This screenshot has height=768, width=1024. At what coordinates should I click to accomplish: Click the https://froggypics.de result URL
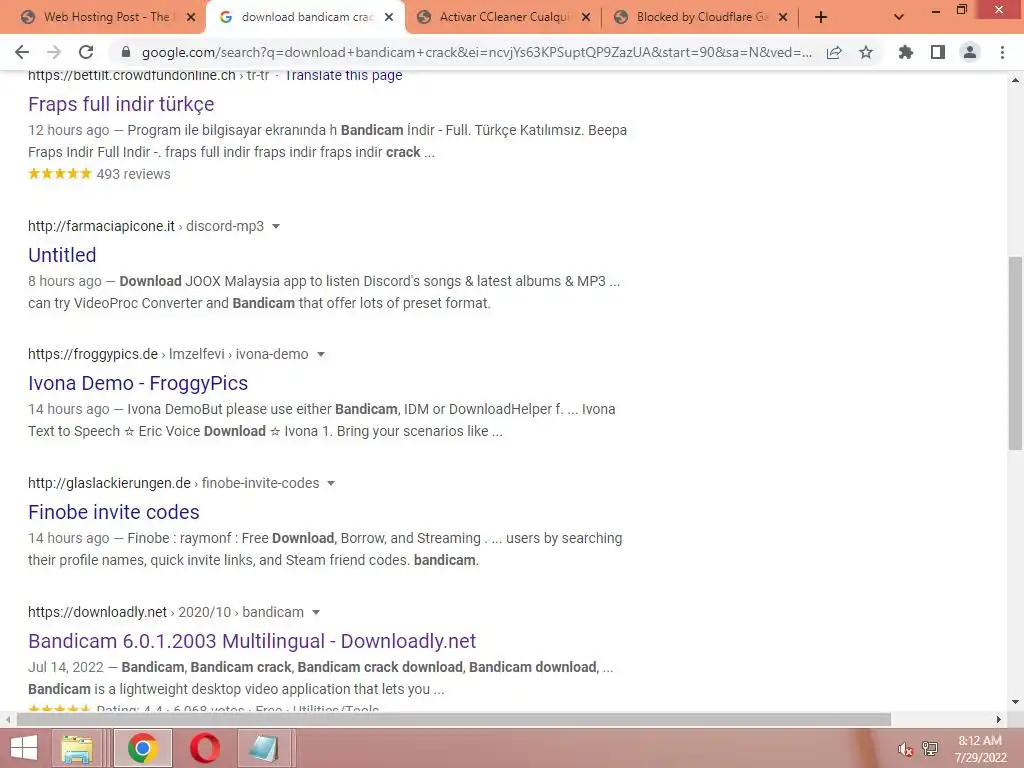click(93, 354)
